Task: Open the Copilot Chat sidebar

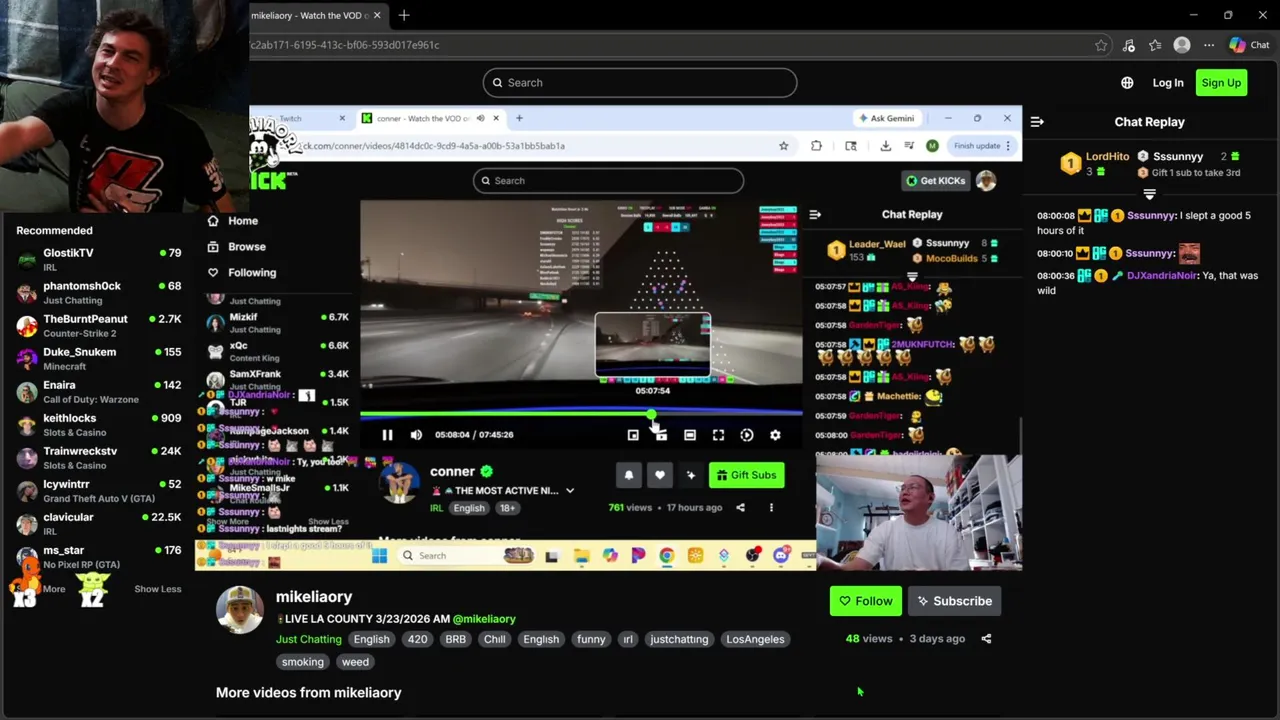Action: click(x=1250, y=45)
